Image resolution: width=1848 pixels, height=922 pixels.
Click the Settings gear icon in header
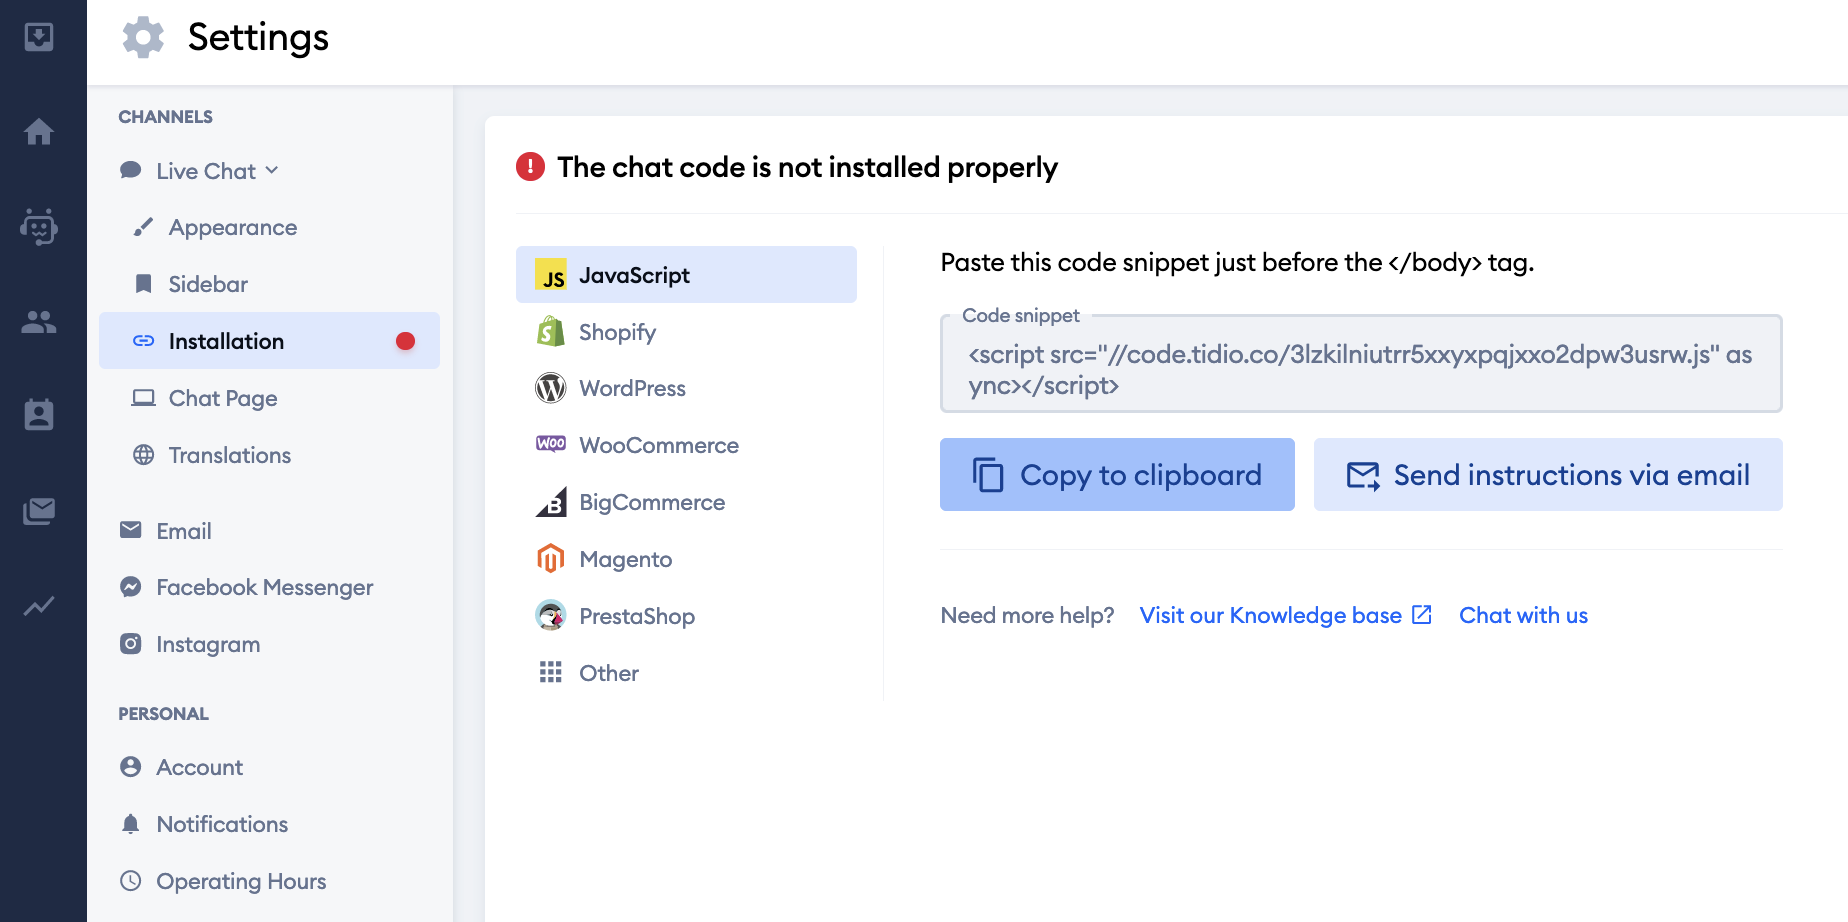[x=143, y=37]
